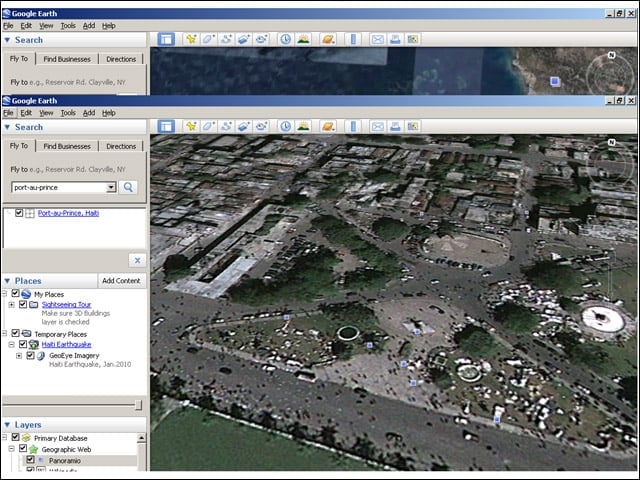The width and height of the screenshot is (640, 480).
Task: Click compass N in back window map
Action: 611,55
